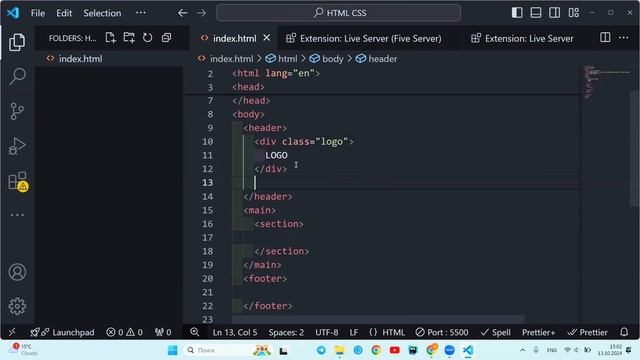Viewport: 640px width, 360px height.
Task: Show hidden system tray icons chevron
Action: point(522,350)
